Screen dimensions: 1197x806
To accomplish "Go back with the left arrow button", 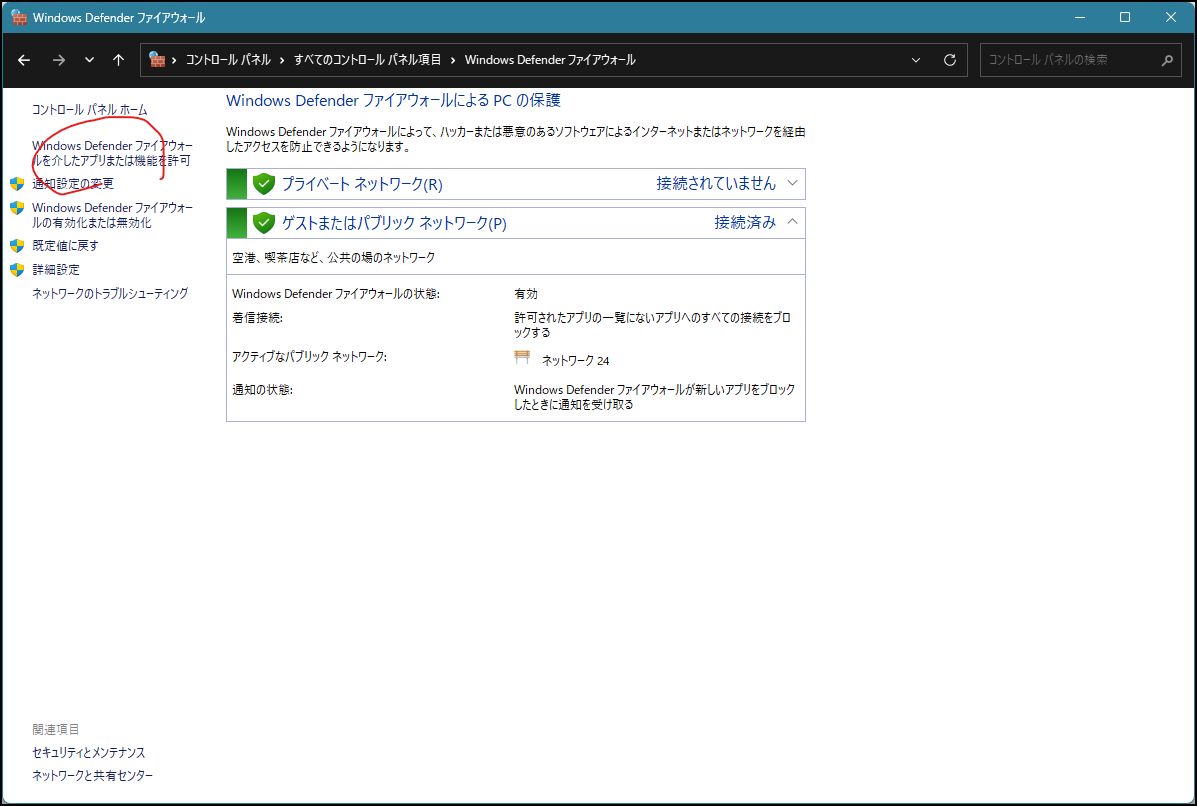I will [24, 60].
